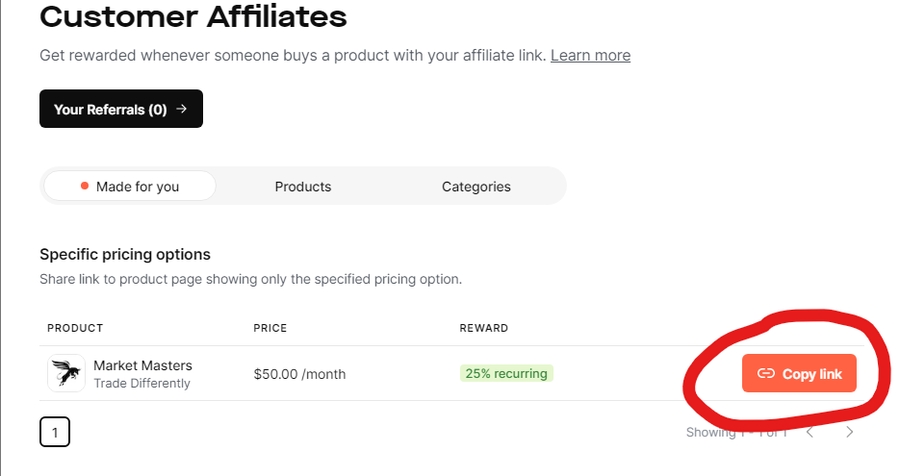Click the chain link icon on Copy link
Viewport: 900px width, 476px height.
click(x=766, y=374)
